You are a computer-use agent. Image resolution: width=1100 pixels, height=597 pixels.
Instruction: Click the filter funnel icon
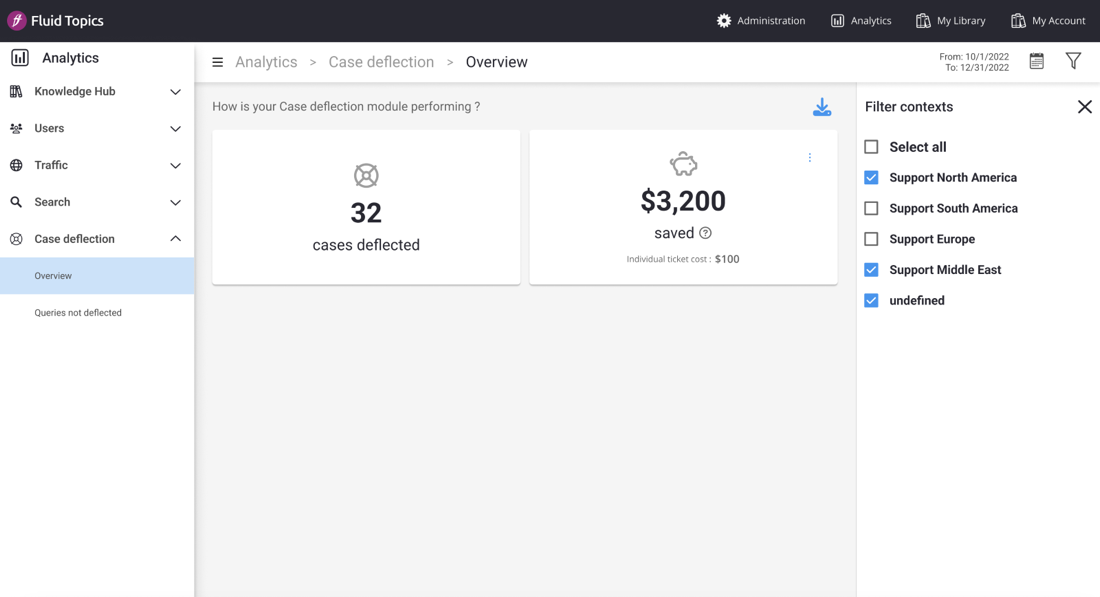[x=1073, y=62]
